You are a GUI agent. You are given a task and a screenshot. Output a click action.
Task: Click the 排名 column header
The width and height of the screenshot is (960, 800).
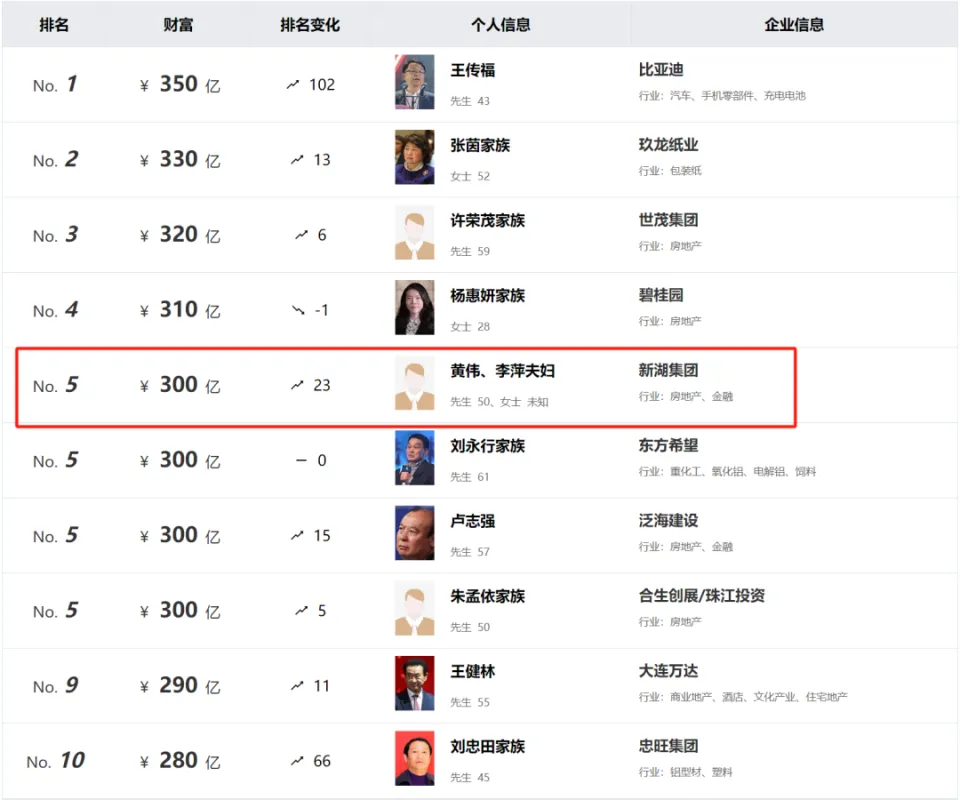tap(54, 25)
